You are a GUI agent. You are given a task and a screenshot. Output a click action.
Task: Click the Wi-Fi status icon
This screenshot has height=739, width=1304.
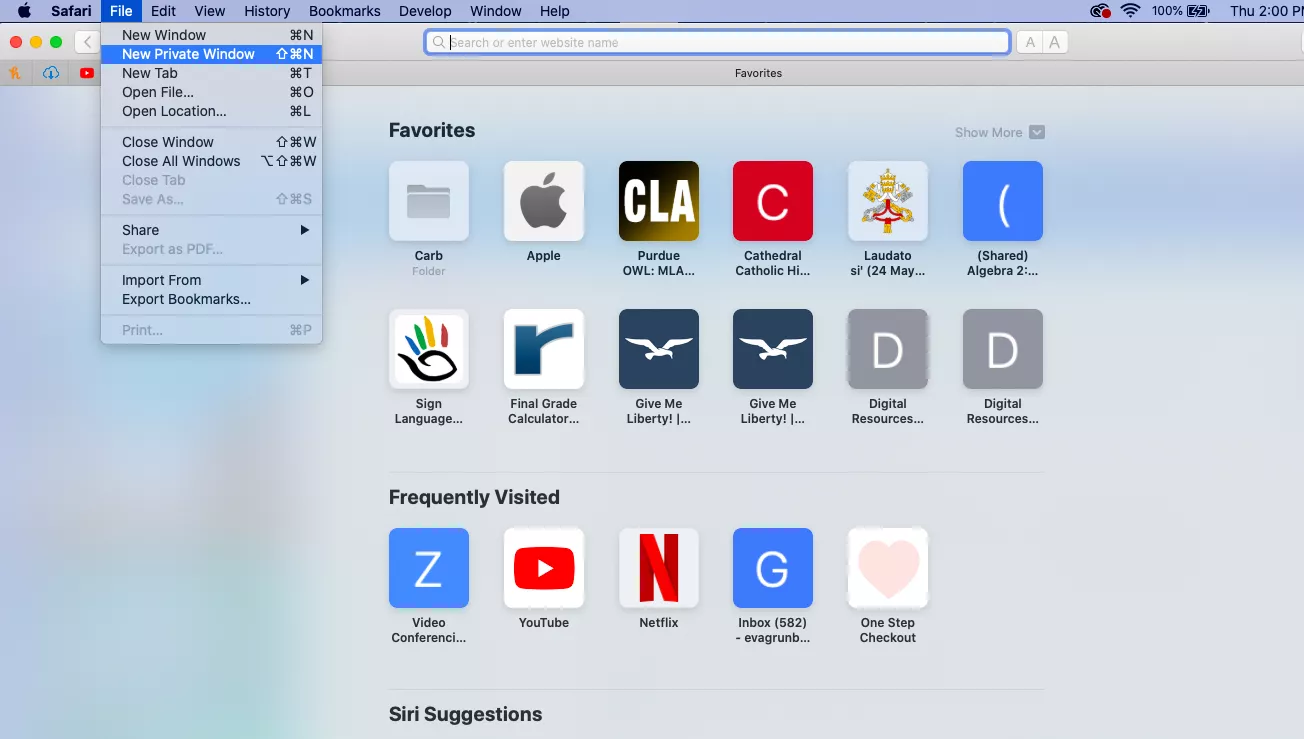(x=1131, y=11)
